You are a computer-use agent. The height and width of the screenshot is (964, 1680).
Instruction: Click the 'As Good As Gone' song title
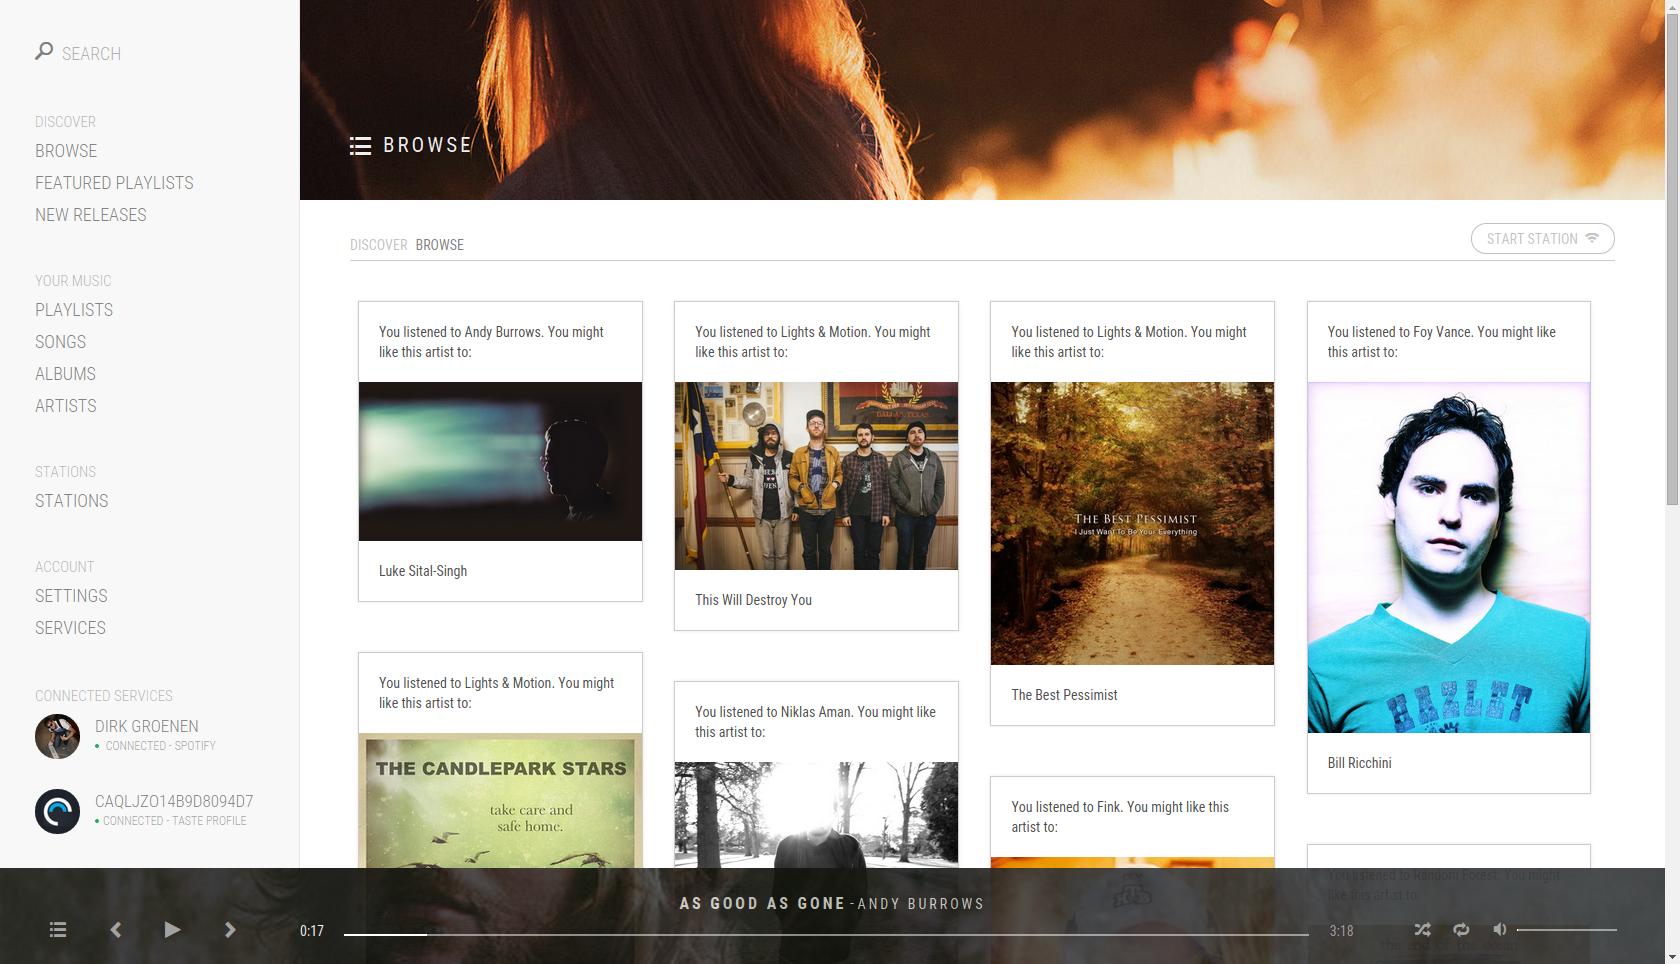762,904
